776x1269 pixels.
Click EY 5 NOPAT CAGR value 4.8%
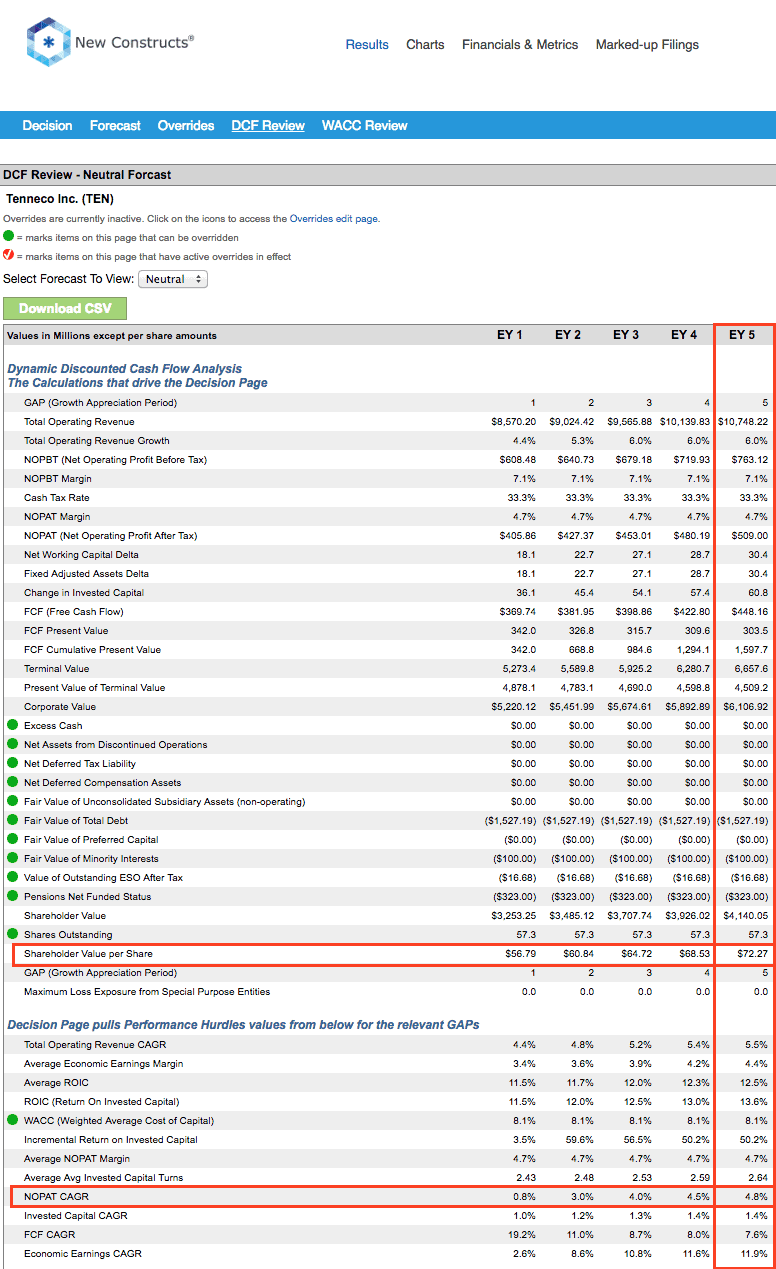pyautogui.click(x=757, y=1196)
